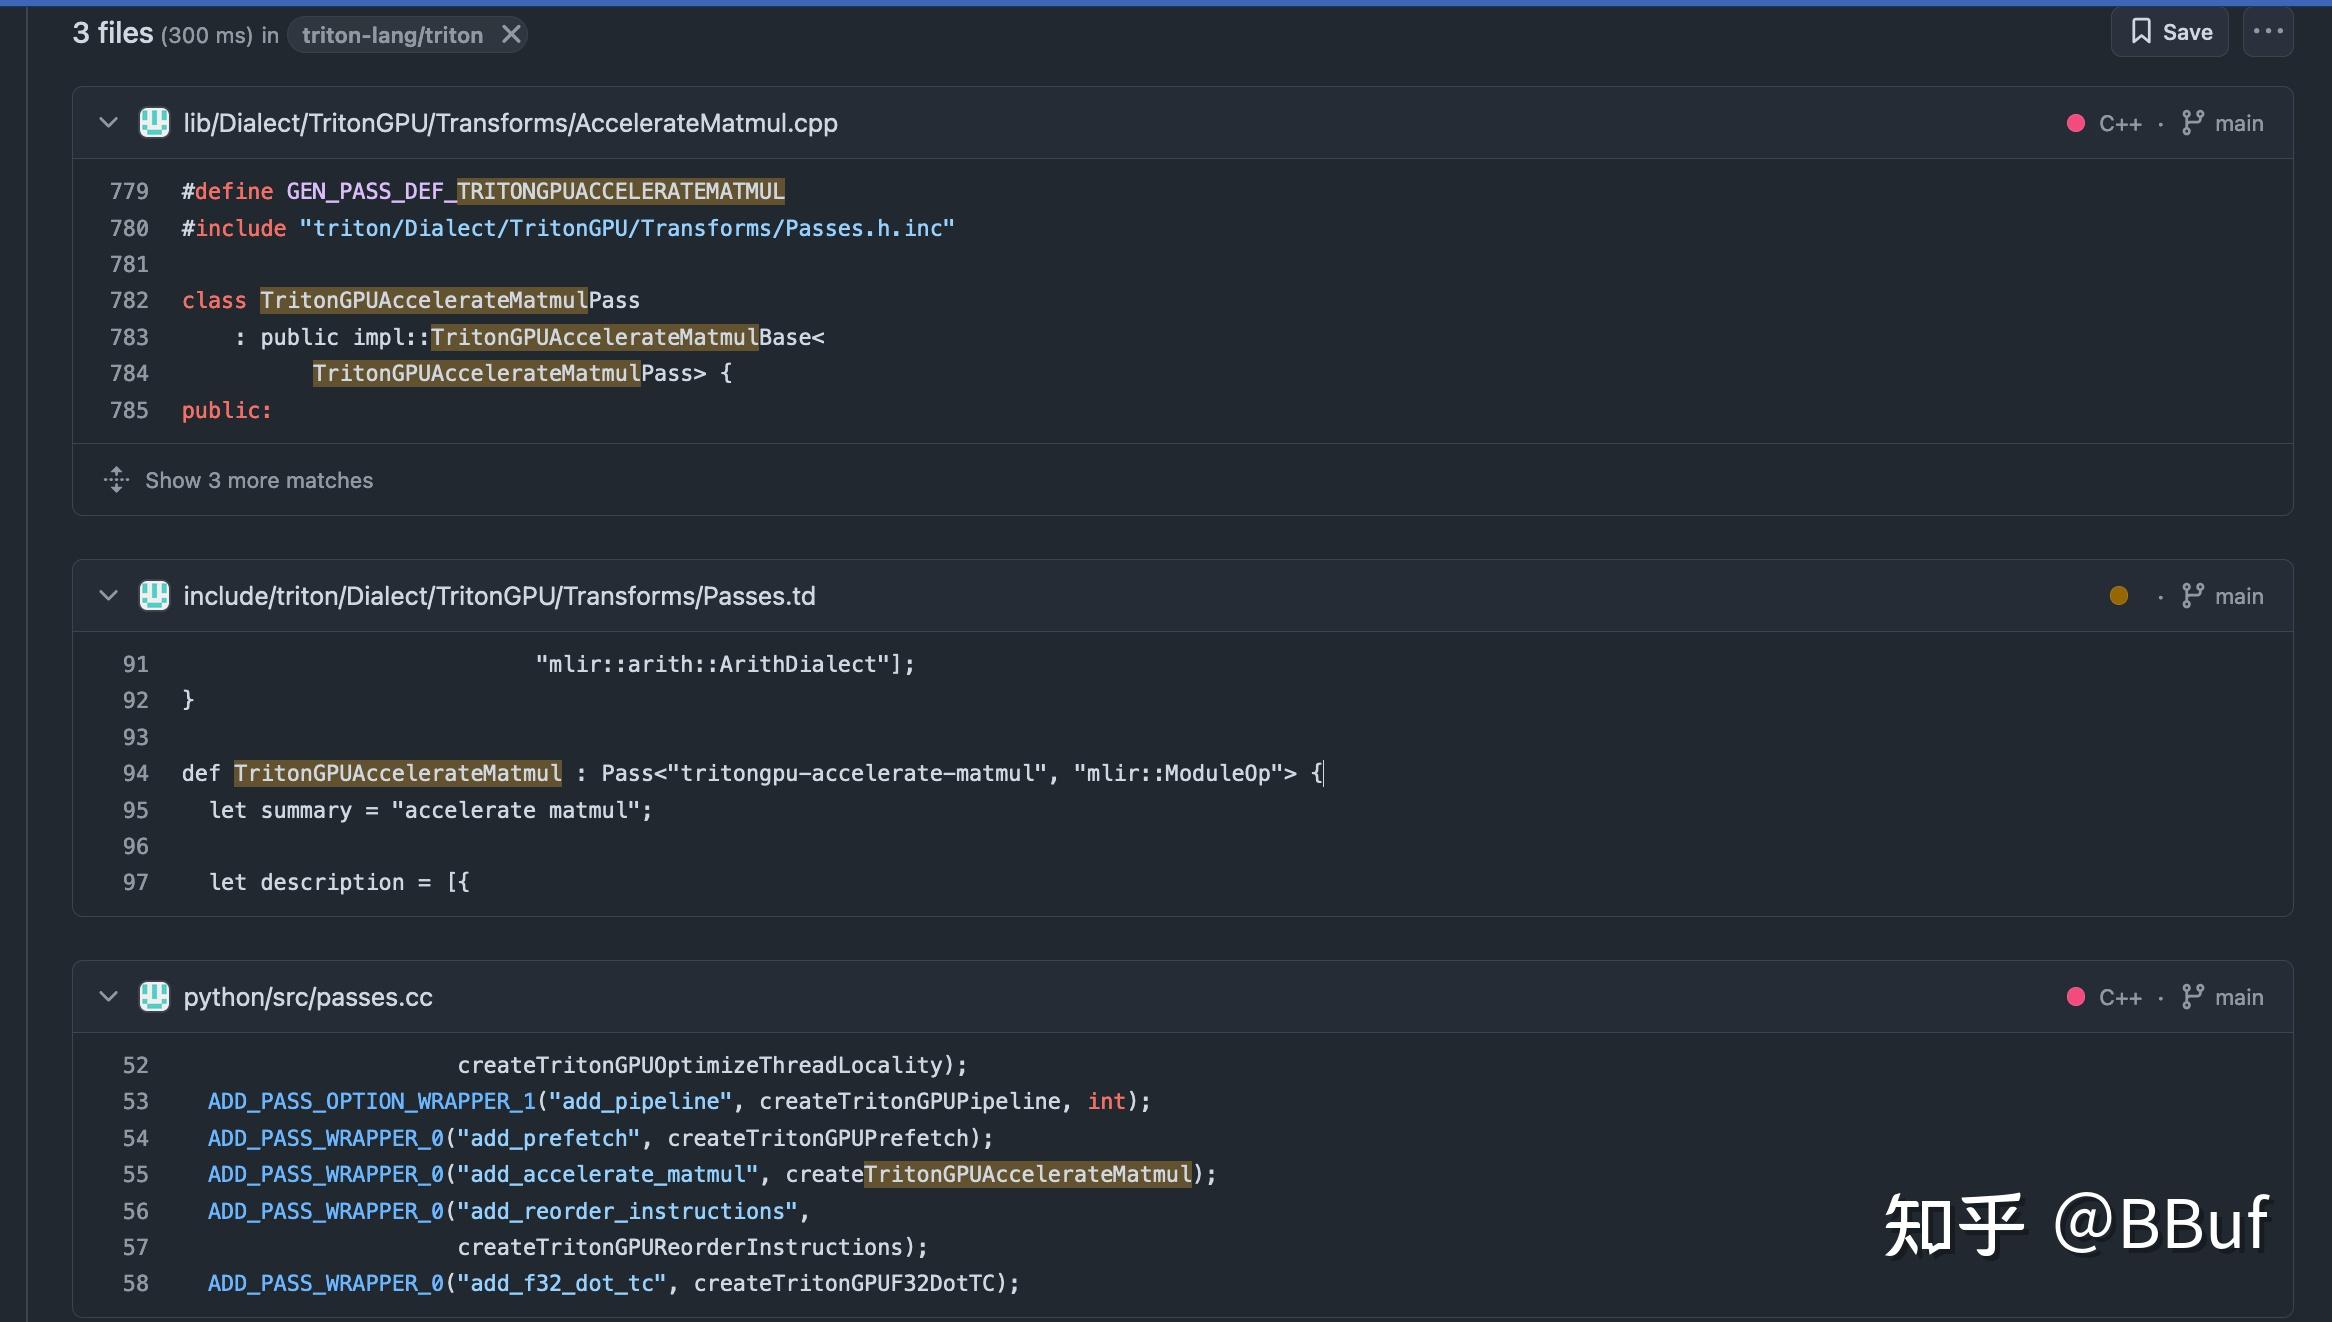The image size is (2332, 1322).
Task: Click the expand icon next to Show more matches
Action: (116, 480)
